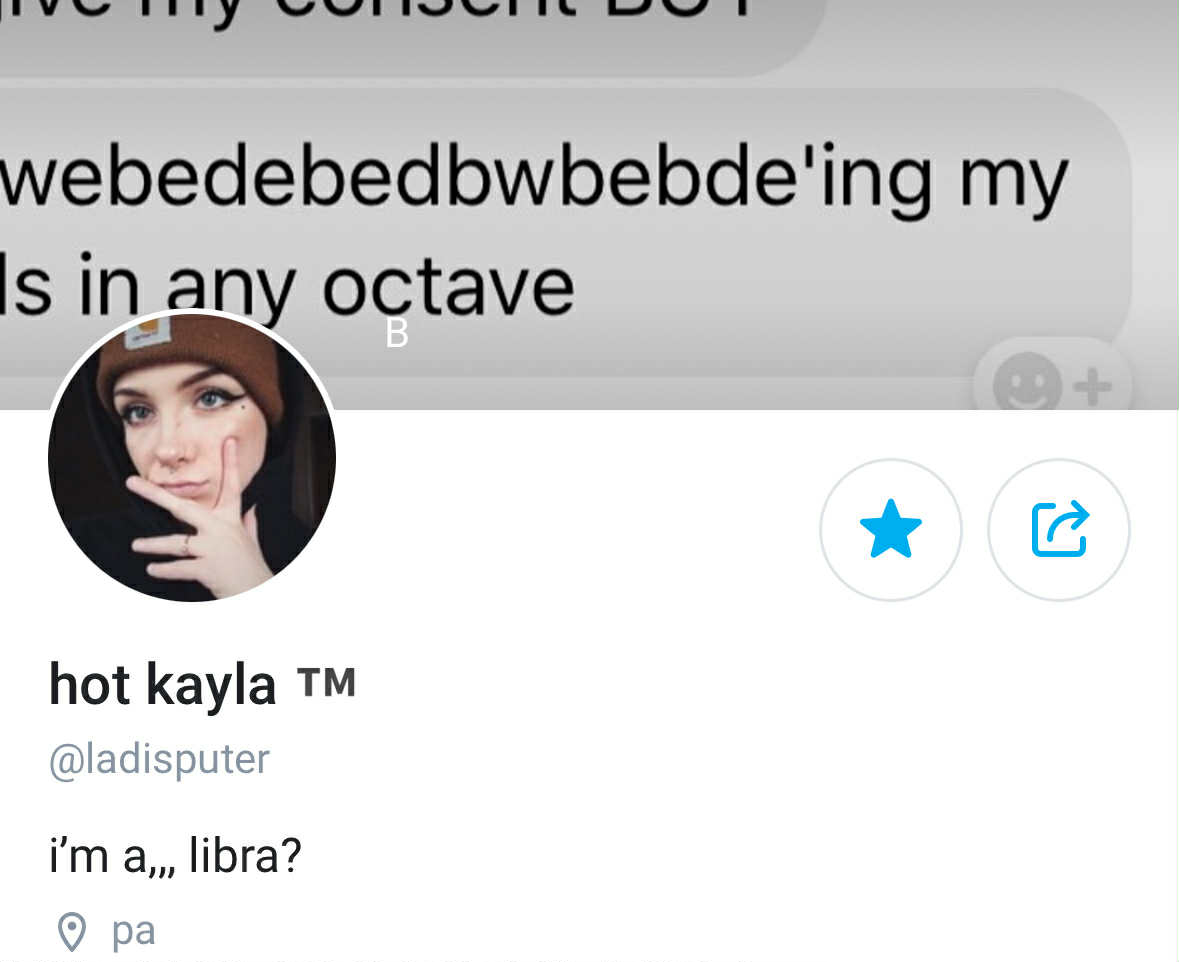Select the location text pa
1179x962 pixels.
133,933
